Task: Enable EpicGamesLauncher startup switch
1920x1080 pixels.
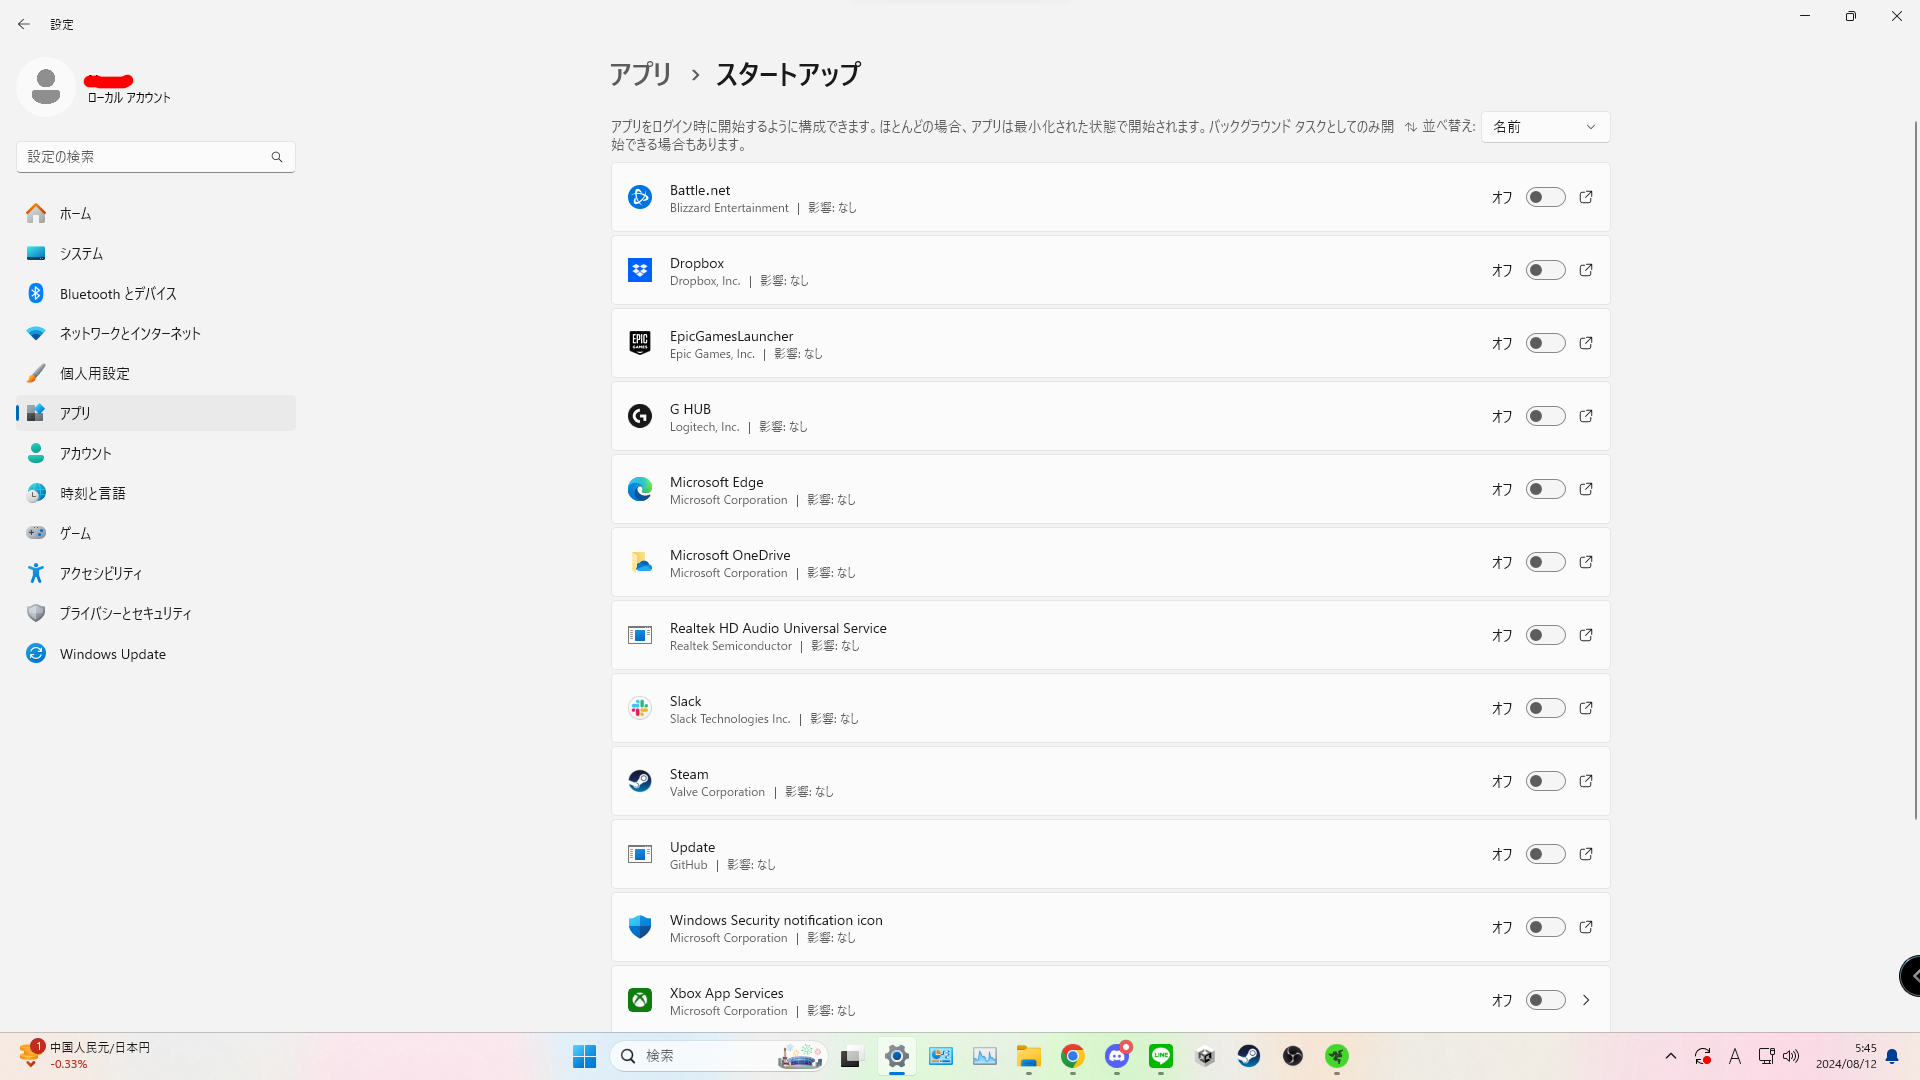Action: pos(1545,343)
